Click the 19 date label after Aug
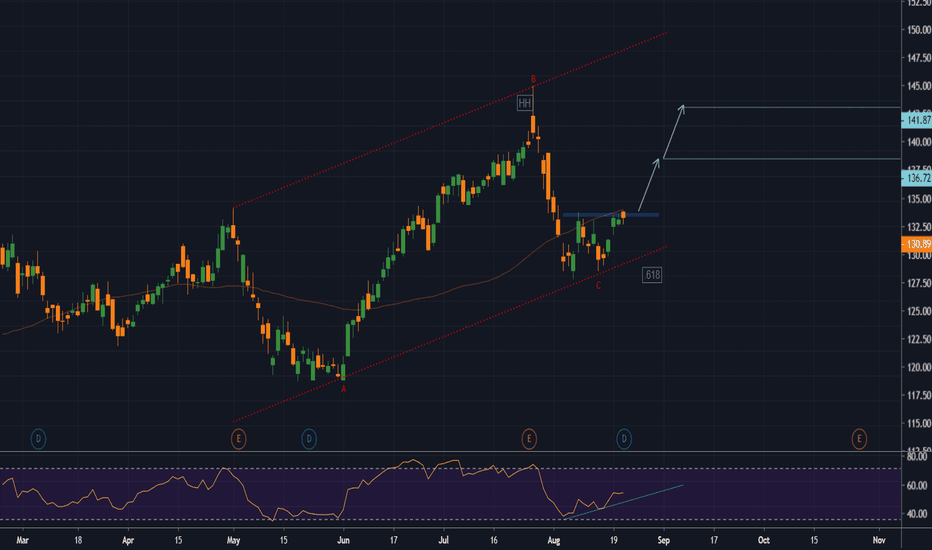Image resolution: width=932 pixels, height=550 pixels. pyautogui.click(x=614, y=540)
